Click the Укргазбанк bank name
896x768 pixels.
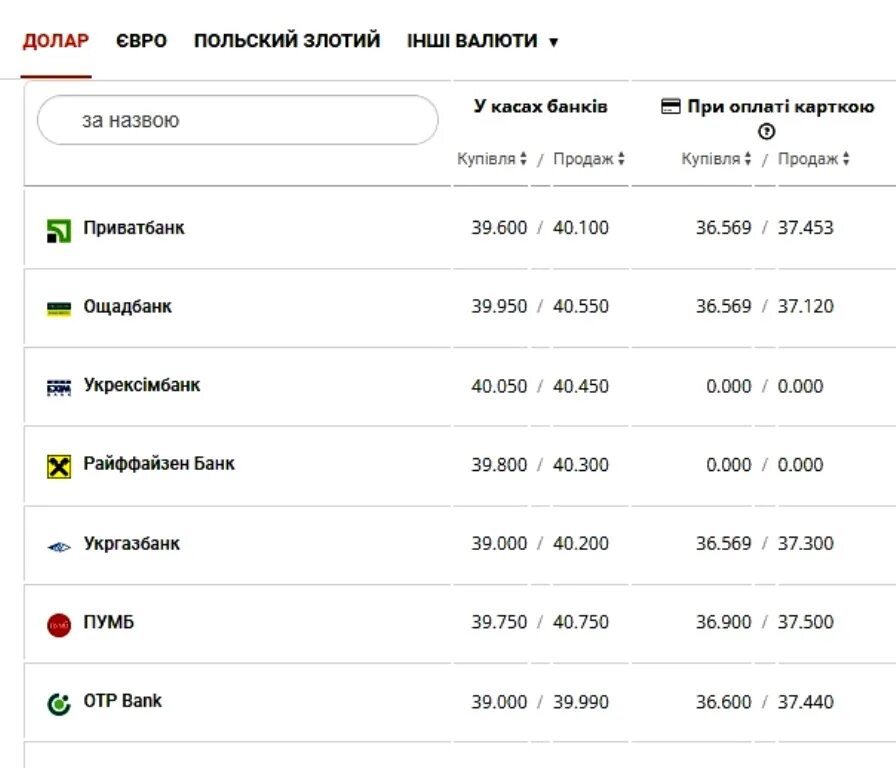pos(132,544)
